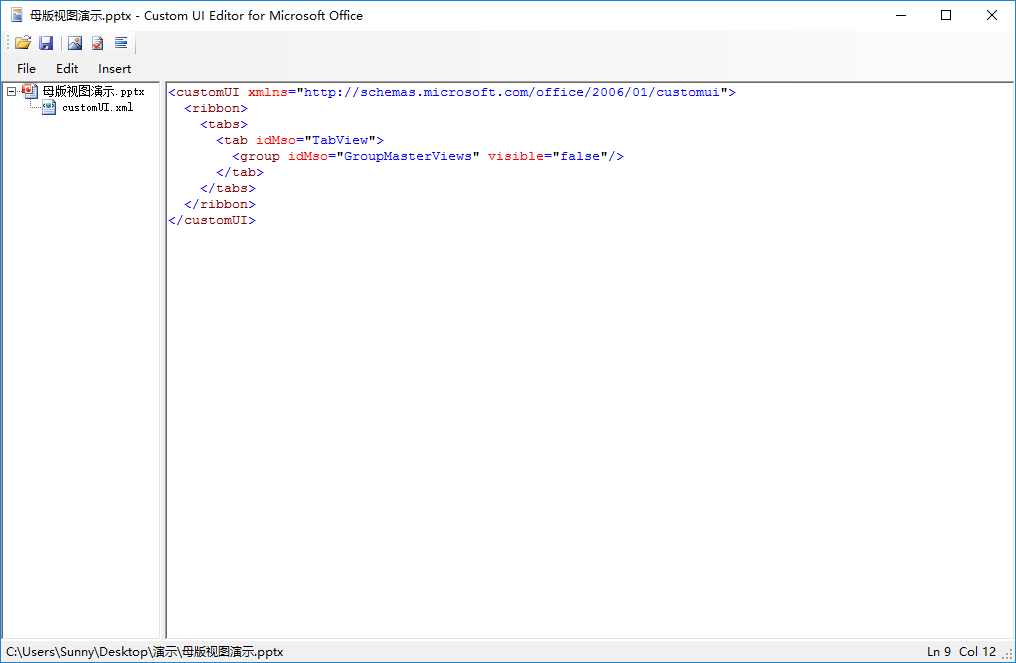Click the closing </tab> tag
Viewport: 1016px width, 663px height.
[240, 172]
